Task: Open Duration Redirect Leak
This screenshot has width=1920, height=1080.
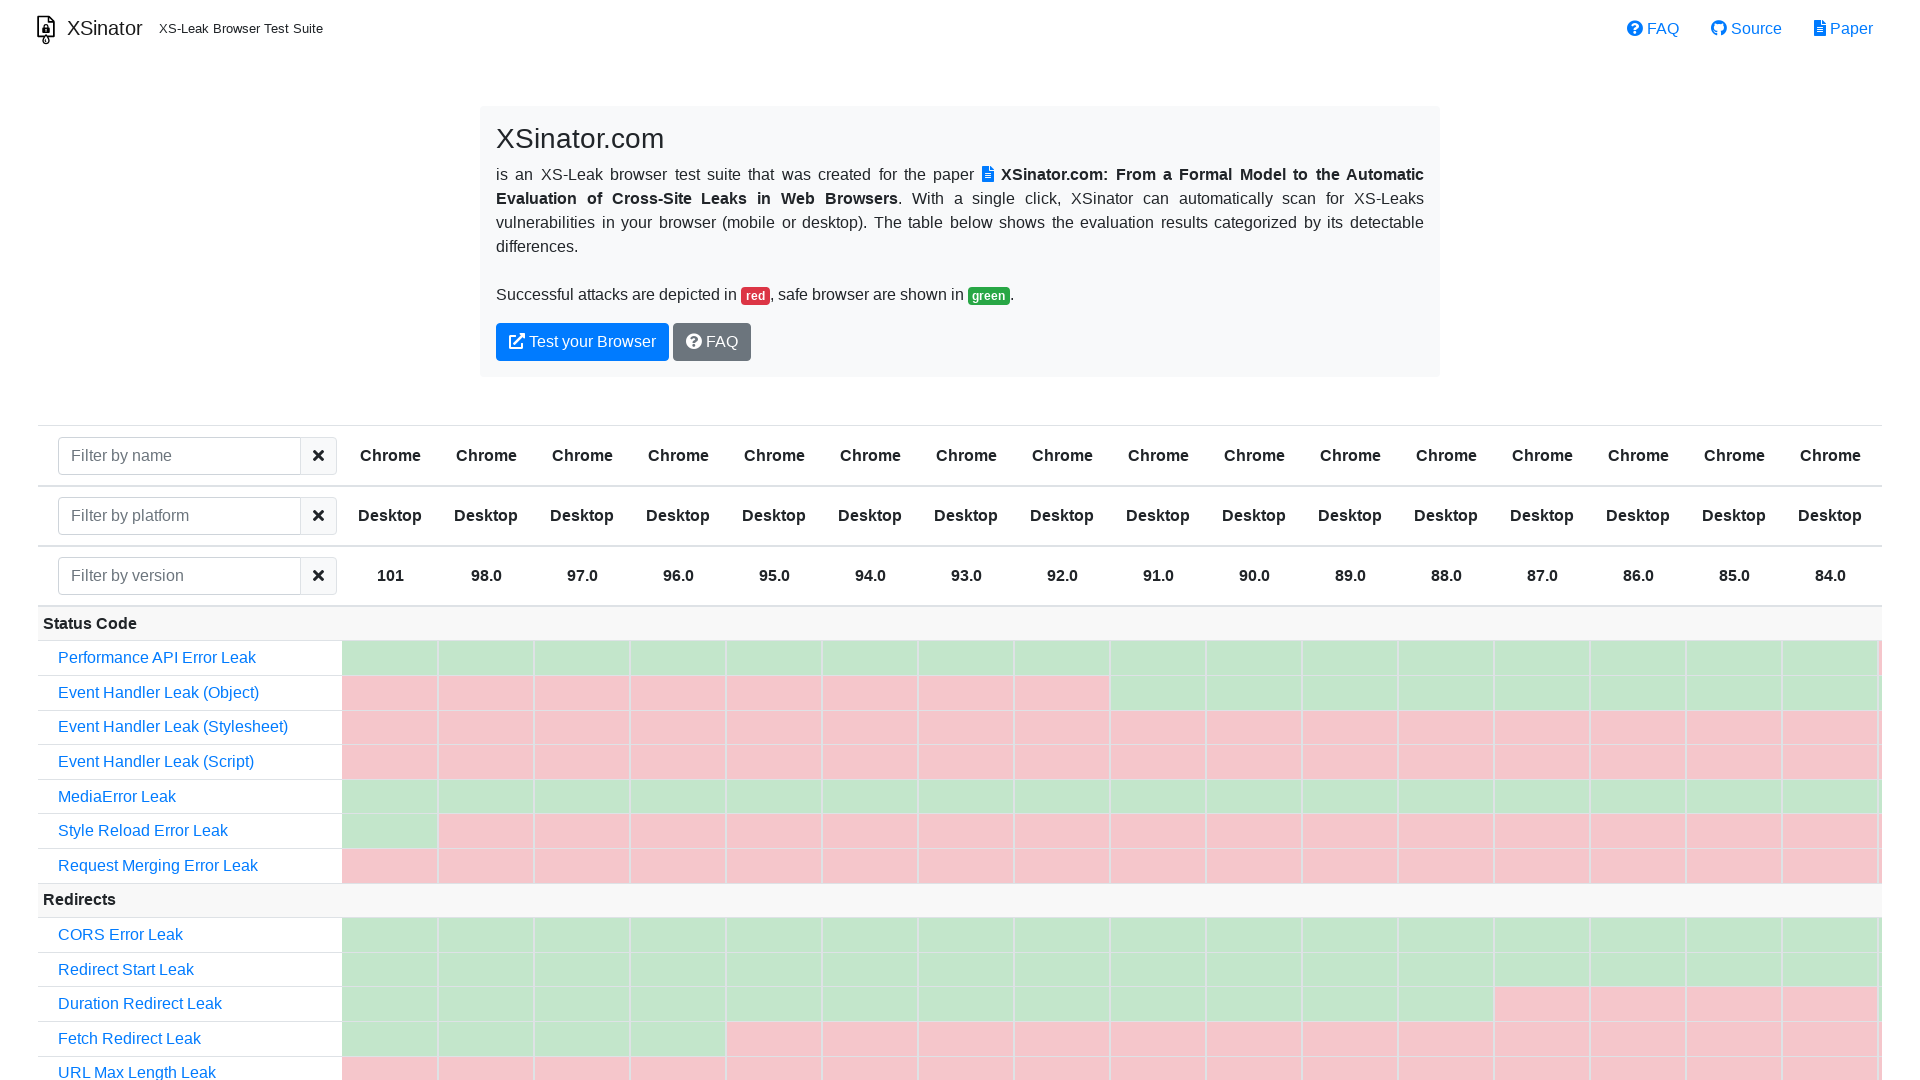Action: [140, 1004]
